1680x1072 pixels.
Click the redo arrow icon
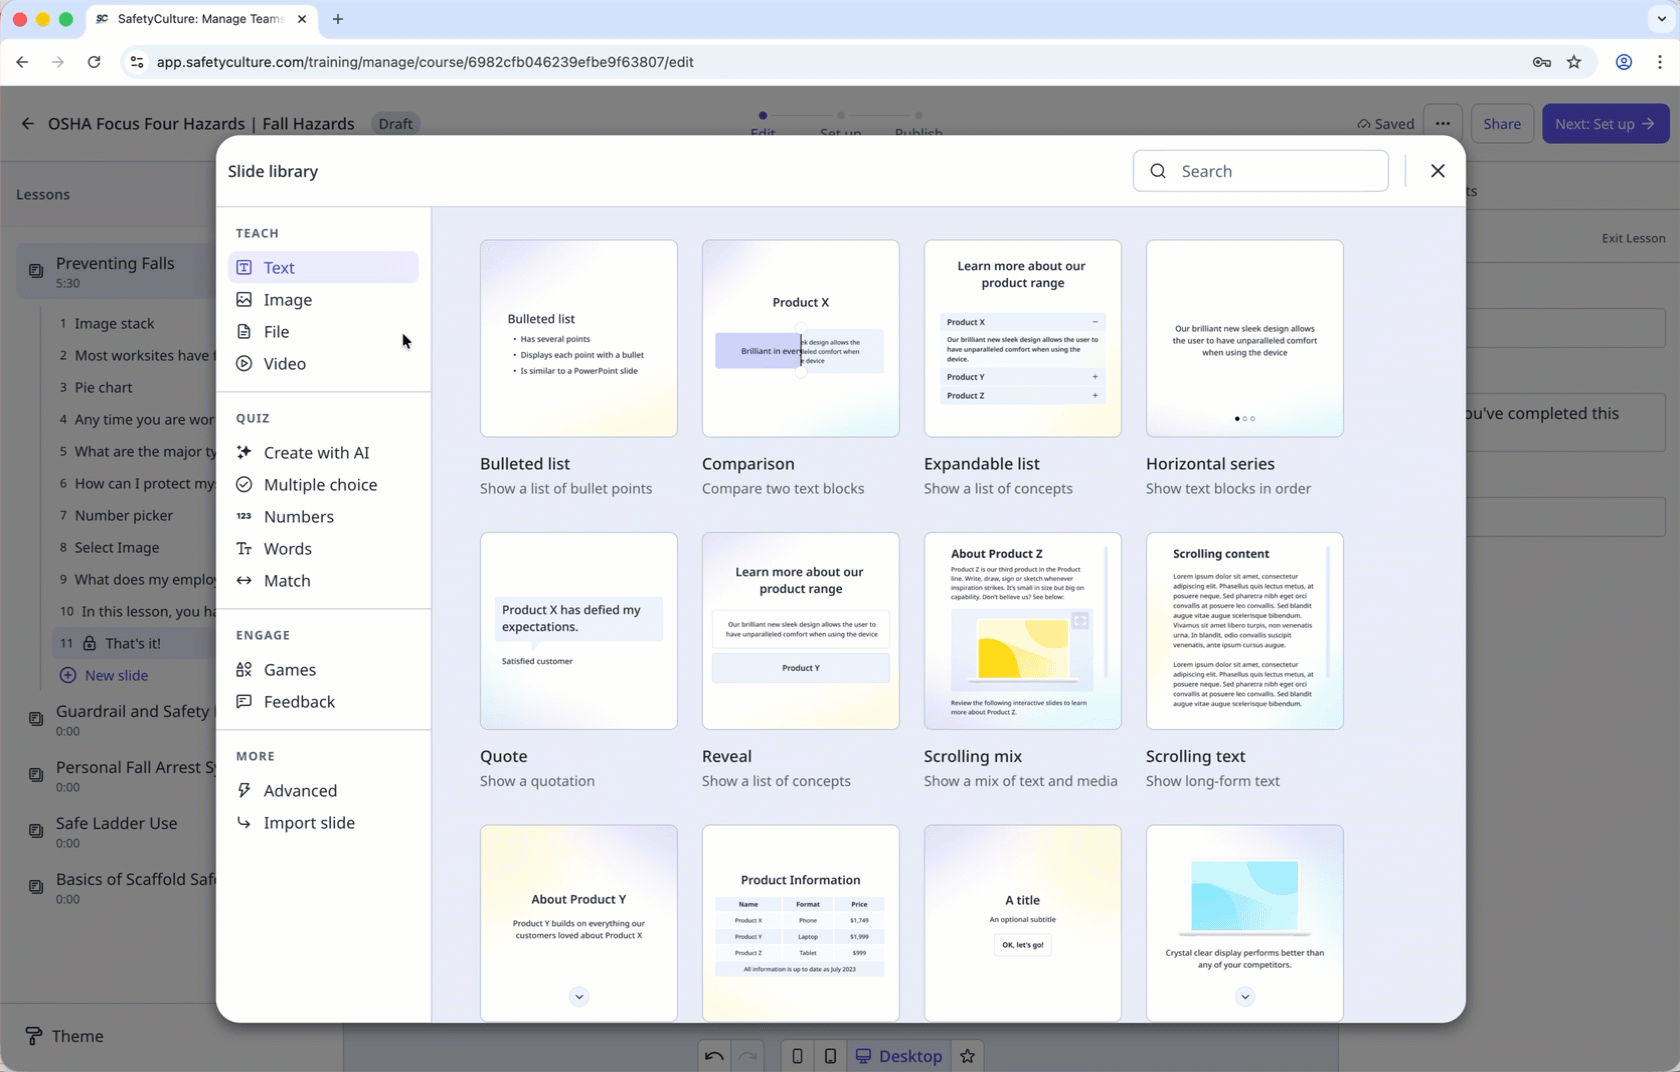(x=748, y=1056)
